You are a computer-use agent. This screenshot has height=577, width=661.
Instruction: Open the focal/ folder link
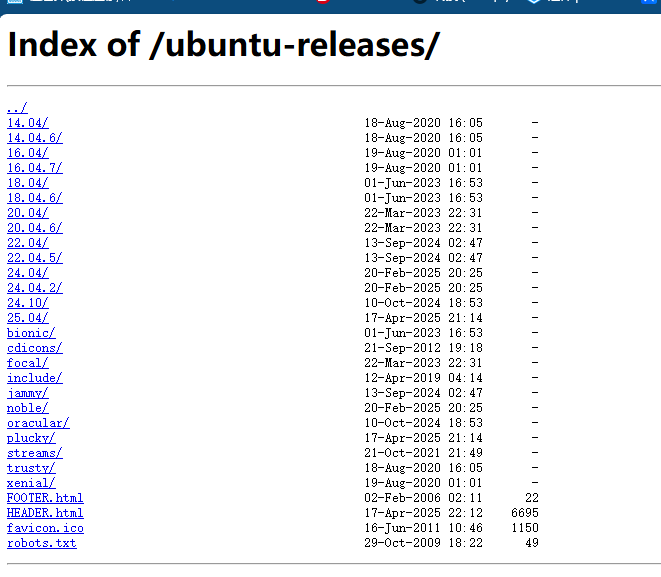pos(28,363)
